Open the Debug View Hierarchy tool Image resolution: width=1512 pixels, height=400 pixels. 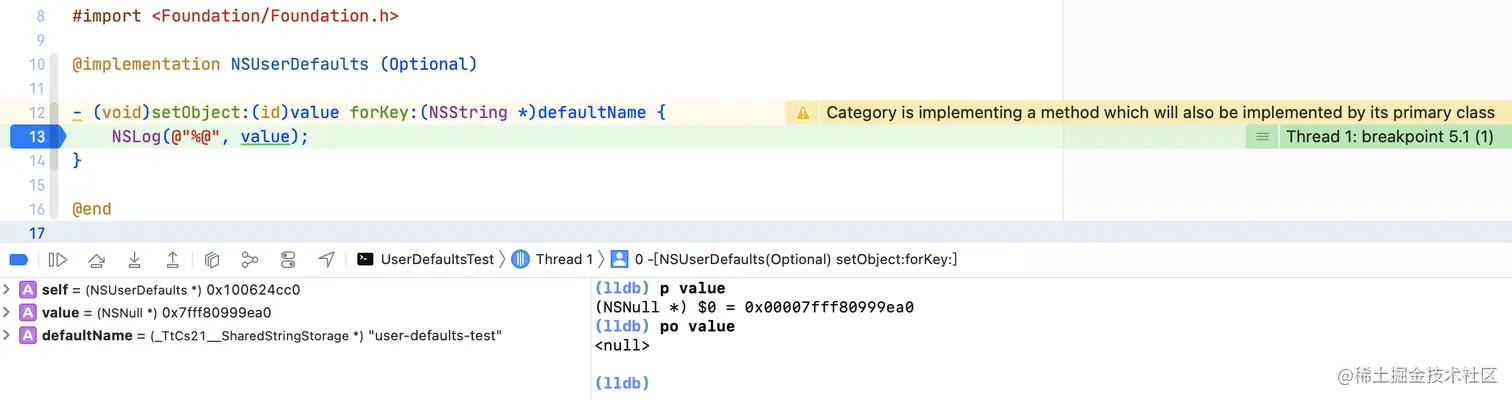click(x=211, y=260)
